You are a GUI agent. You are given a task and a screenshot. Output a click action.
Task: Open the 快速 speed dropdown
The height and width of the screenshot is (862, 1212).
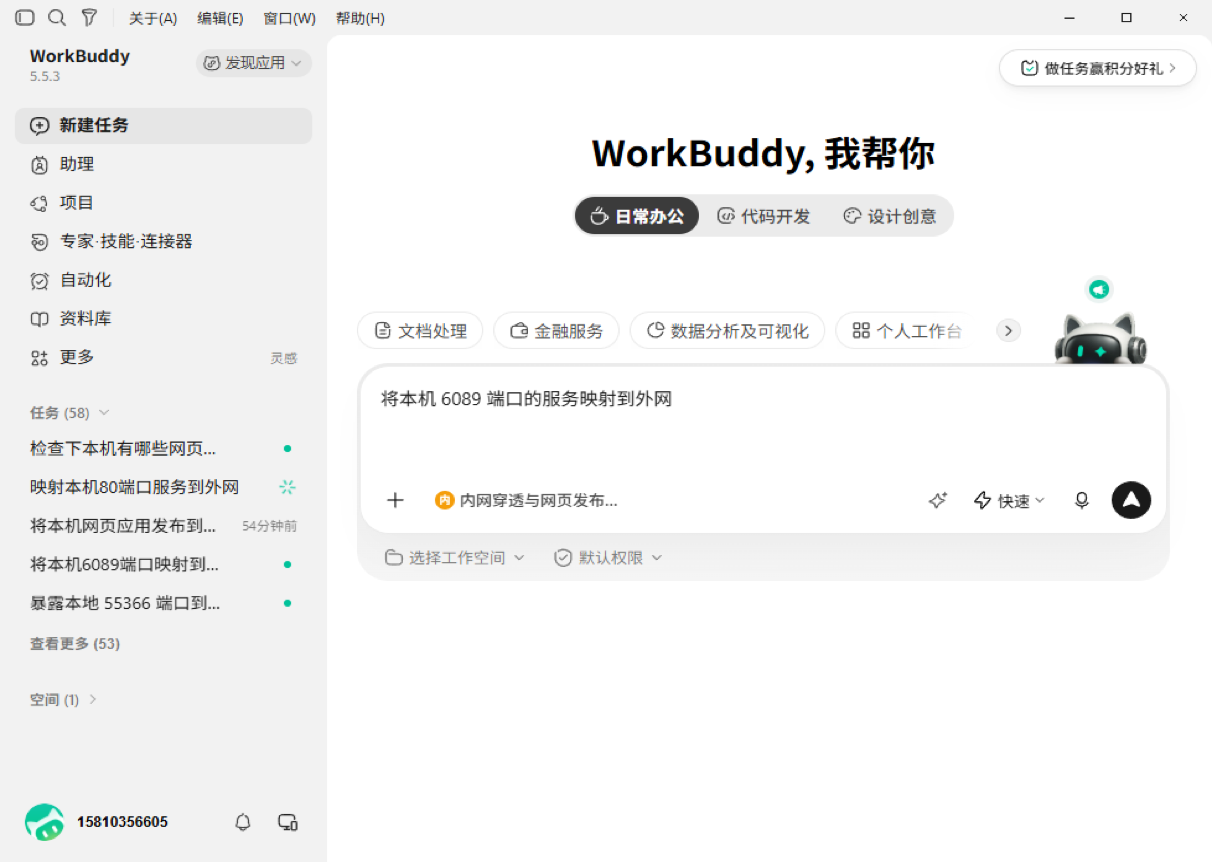1009,500
